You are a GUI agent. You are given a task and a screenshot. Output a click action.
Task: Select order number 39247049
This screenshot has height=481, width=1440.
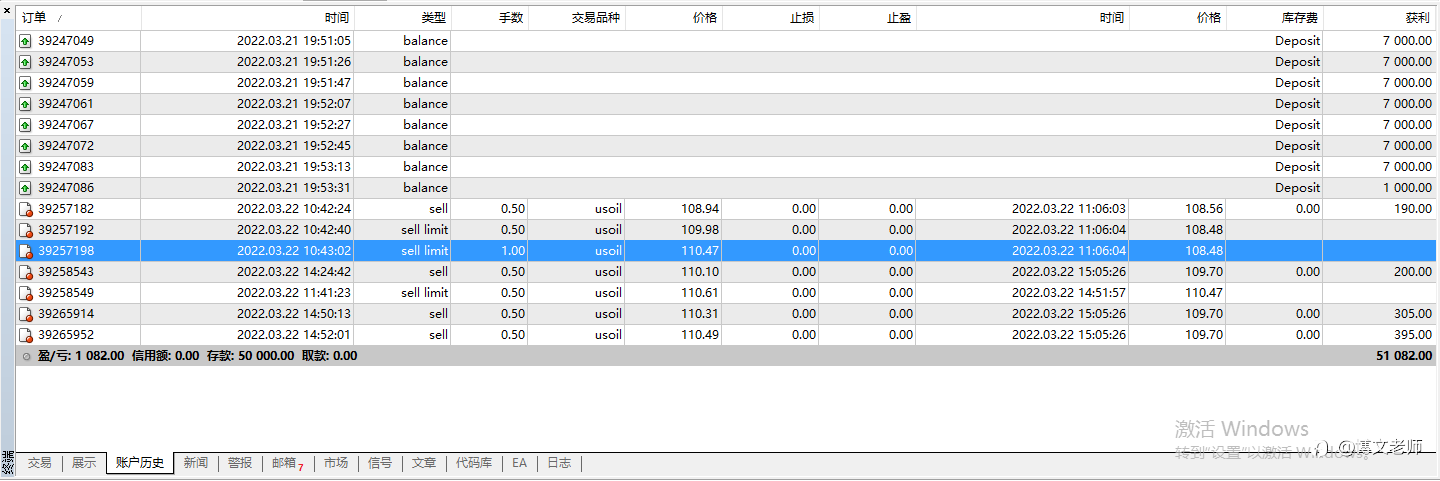66,41
